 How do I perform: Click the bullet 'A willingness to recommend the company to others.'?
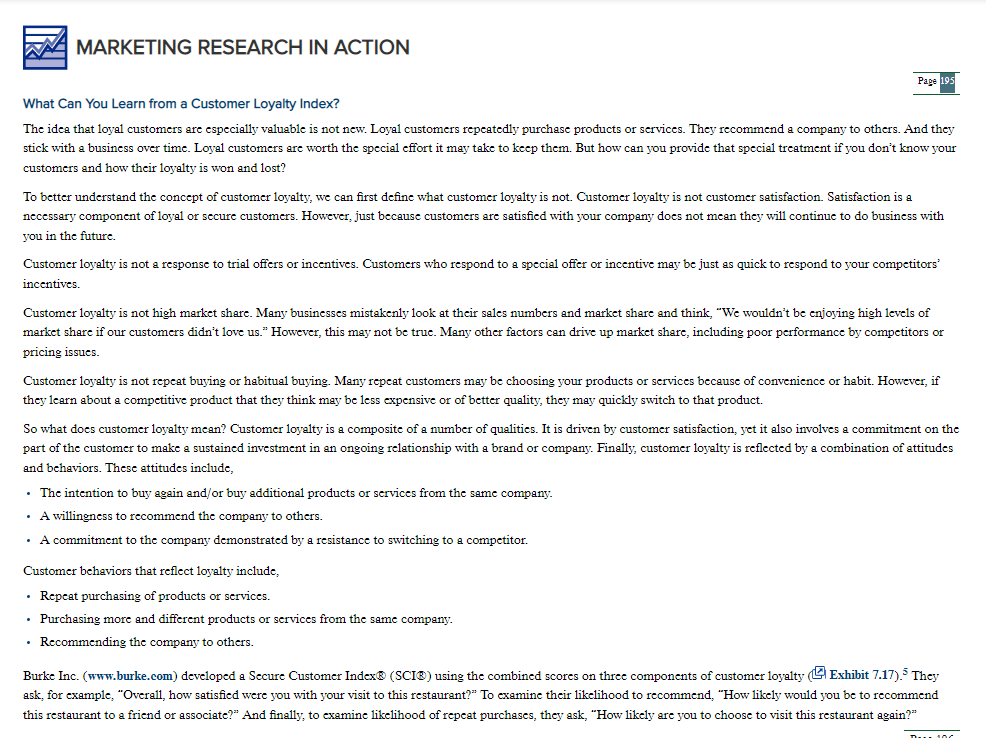coord(181,516)
